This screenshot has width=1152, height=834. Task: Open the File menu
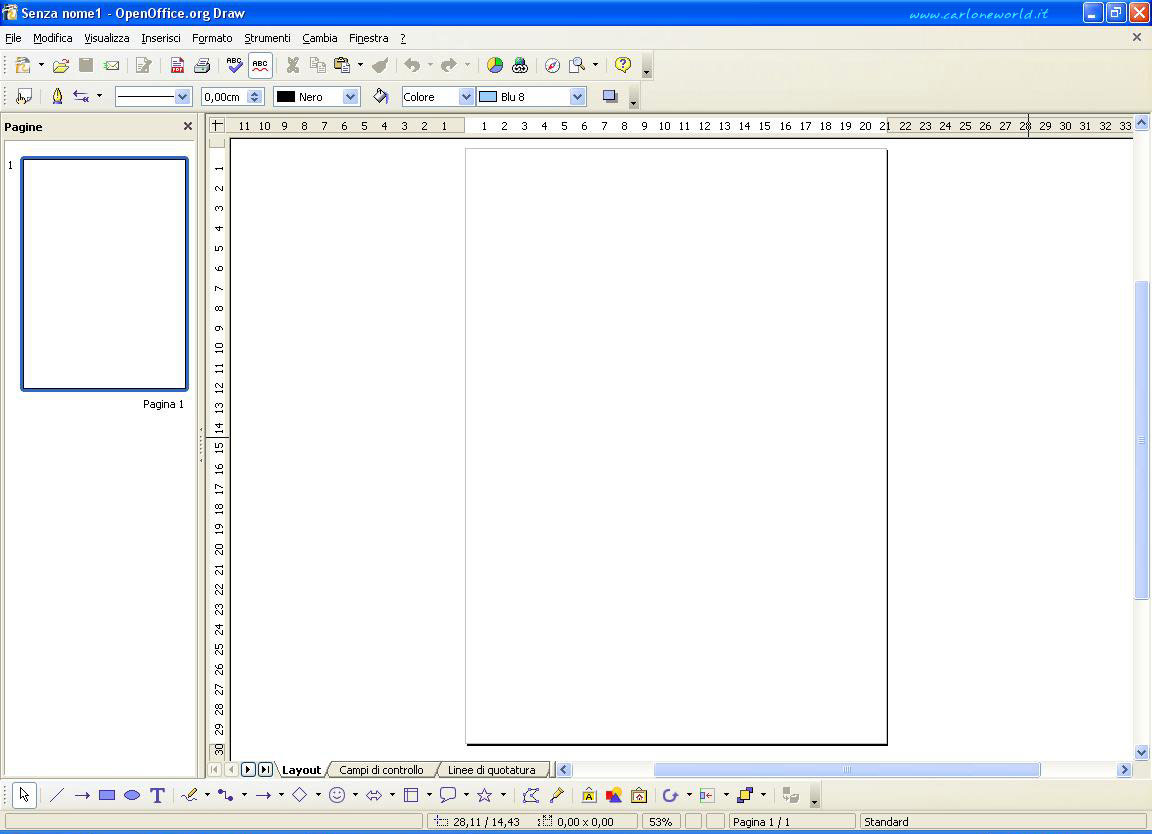click(13, 38)
